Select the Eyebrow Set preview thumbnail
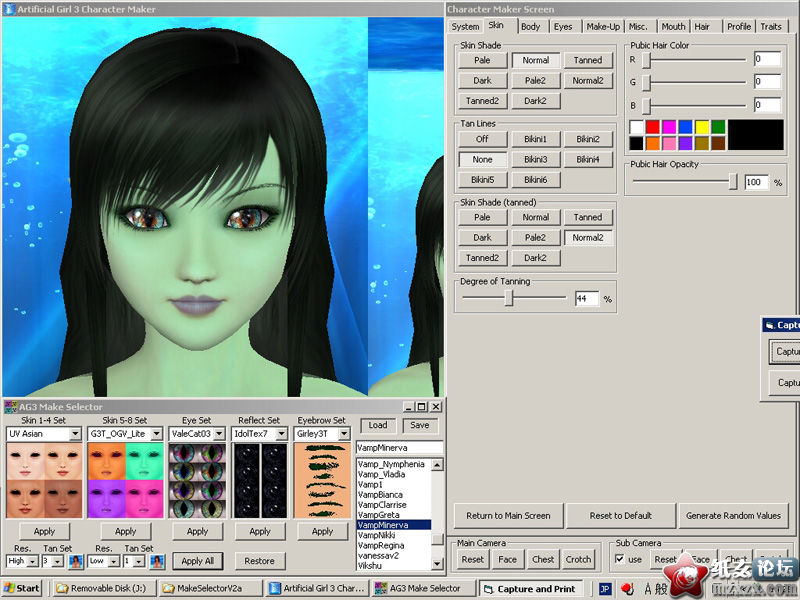This screenshot has width=800, height=600. click(322, 480)
